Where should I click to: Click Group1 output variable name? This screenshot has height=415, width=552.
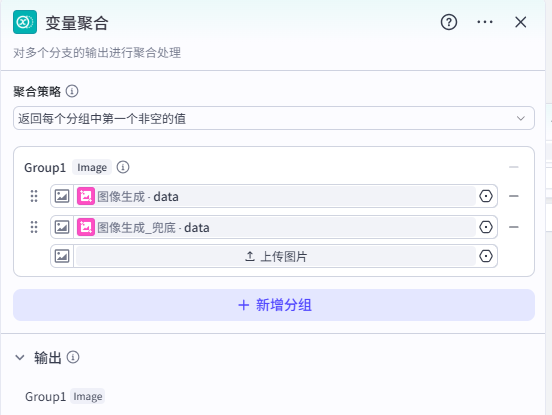pos(45,397)
